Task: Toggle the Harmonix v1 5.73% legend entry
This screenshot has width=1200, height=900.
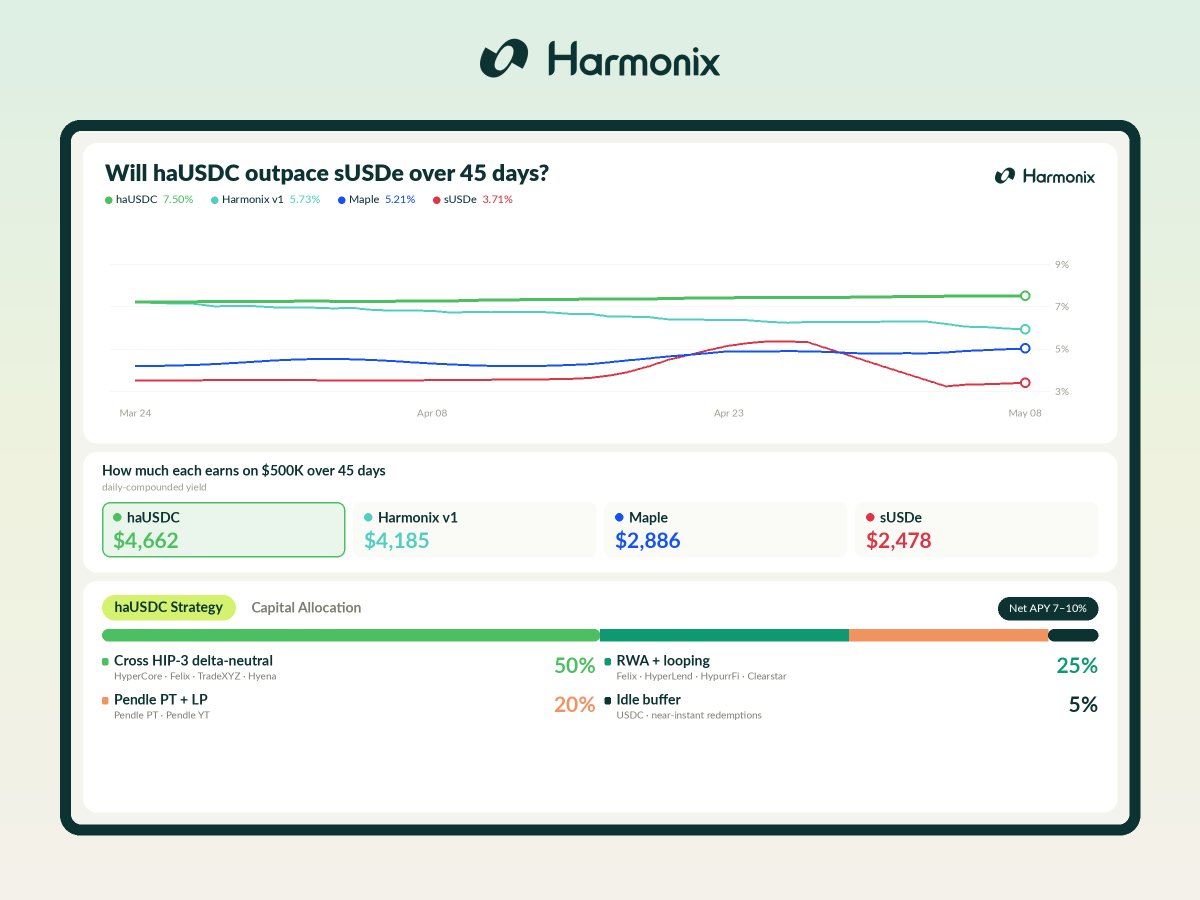Action: point(266,200)
